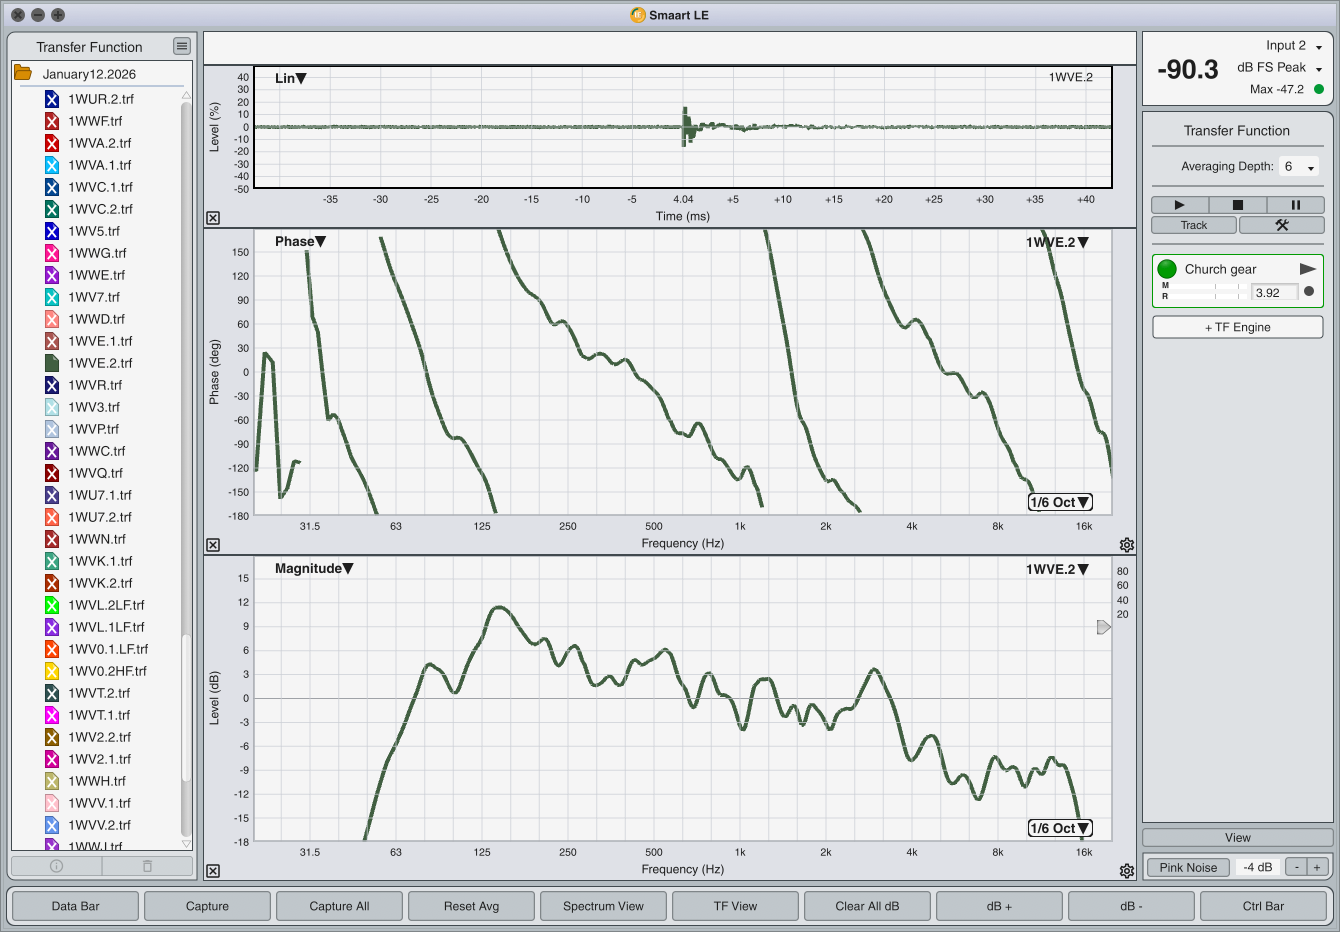Close the impulse response Lin pane
Viewport: 1340px width, 932px height.
(x=213, y=218)
